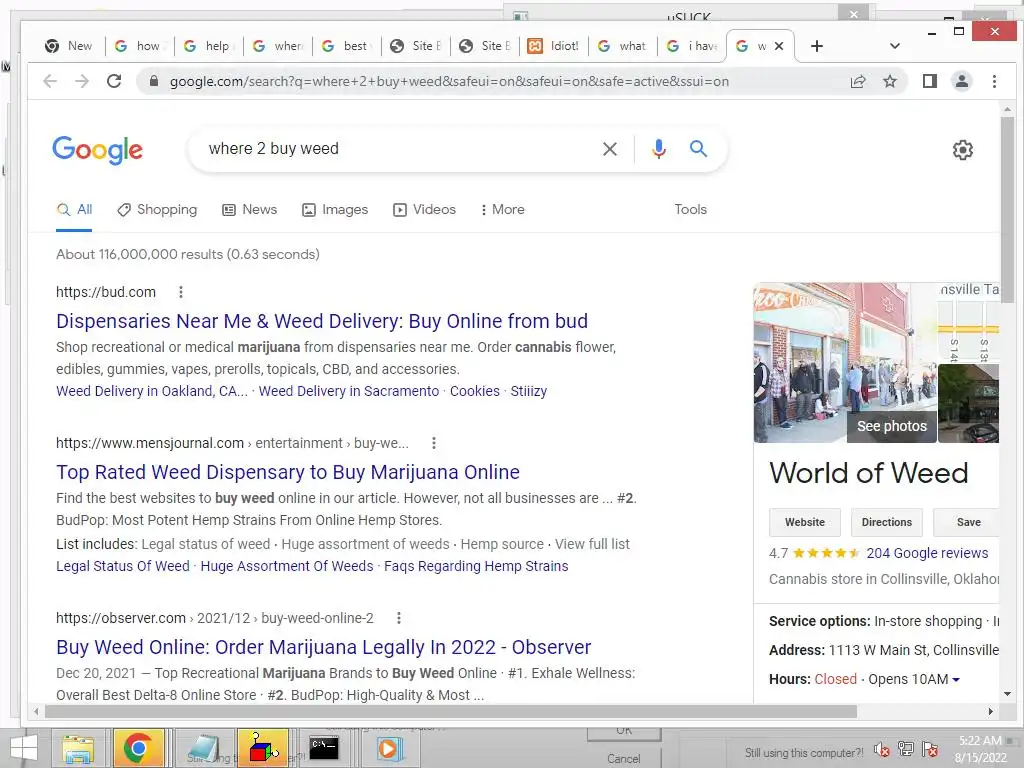Switch to the 'best' browser tab
Viewport: 1024px width, 768px height.
tap(347, 46)
